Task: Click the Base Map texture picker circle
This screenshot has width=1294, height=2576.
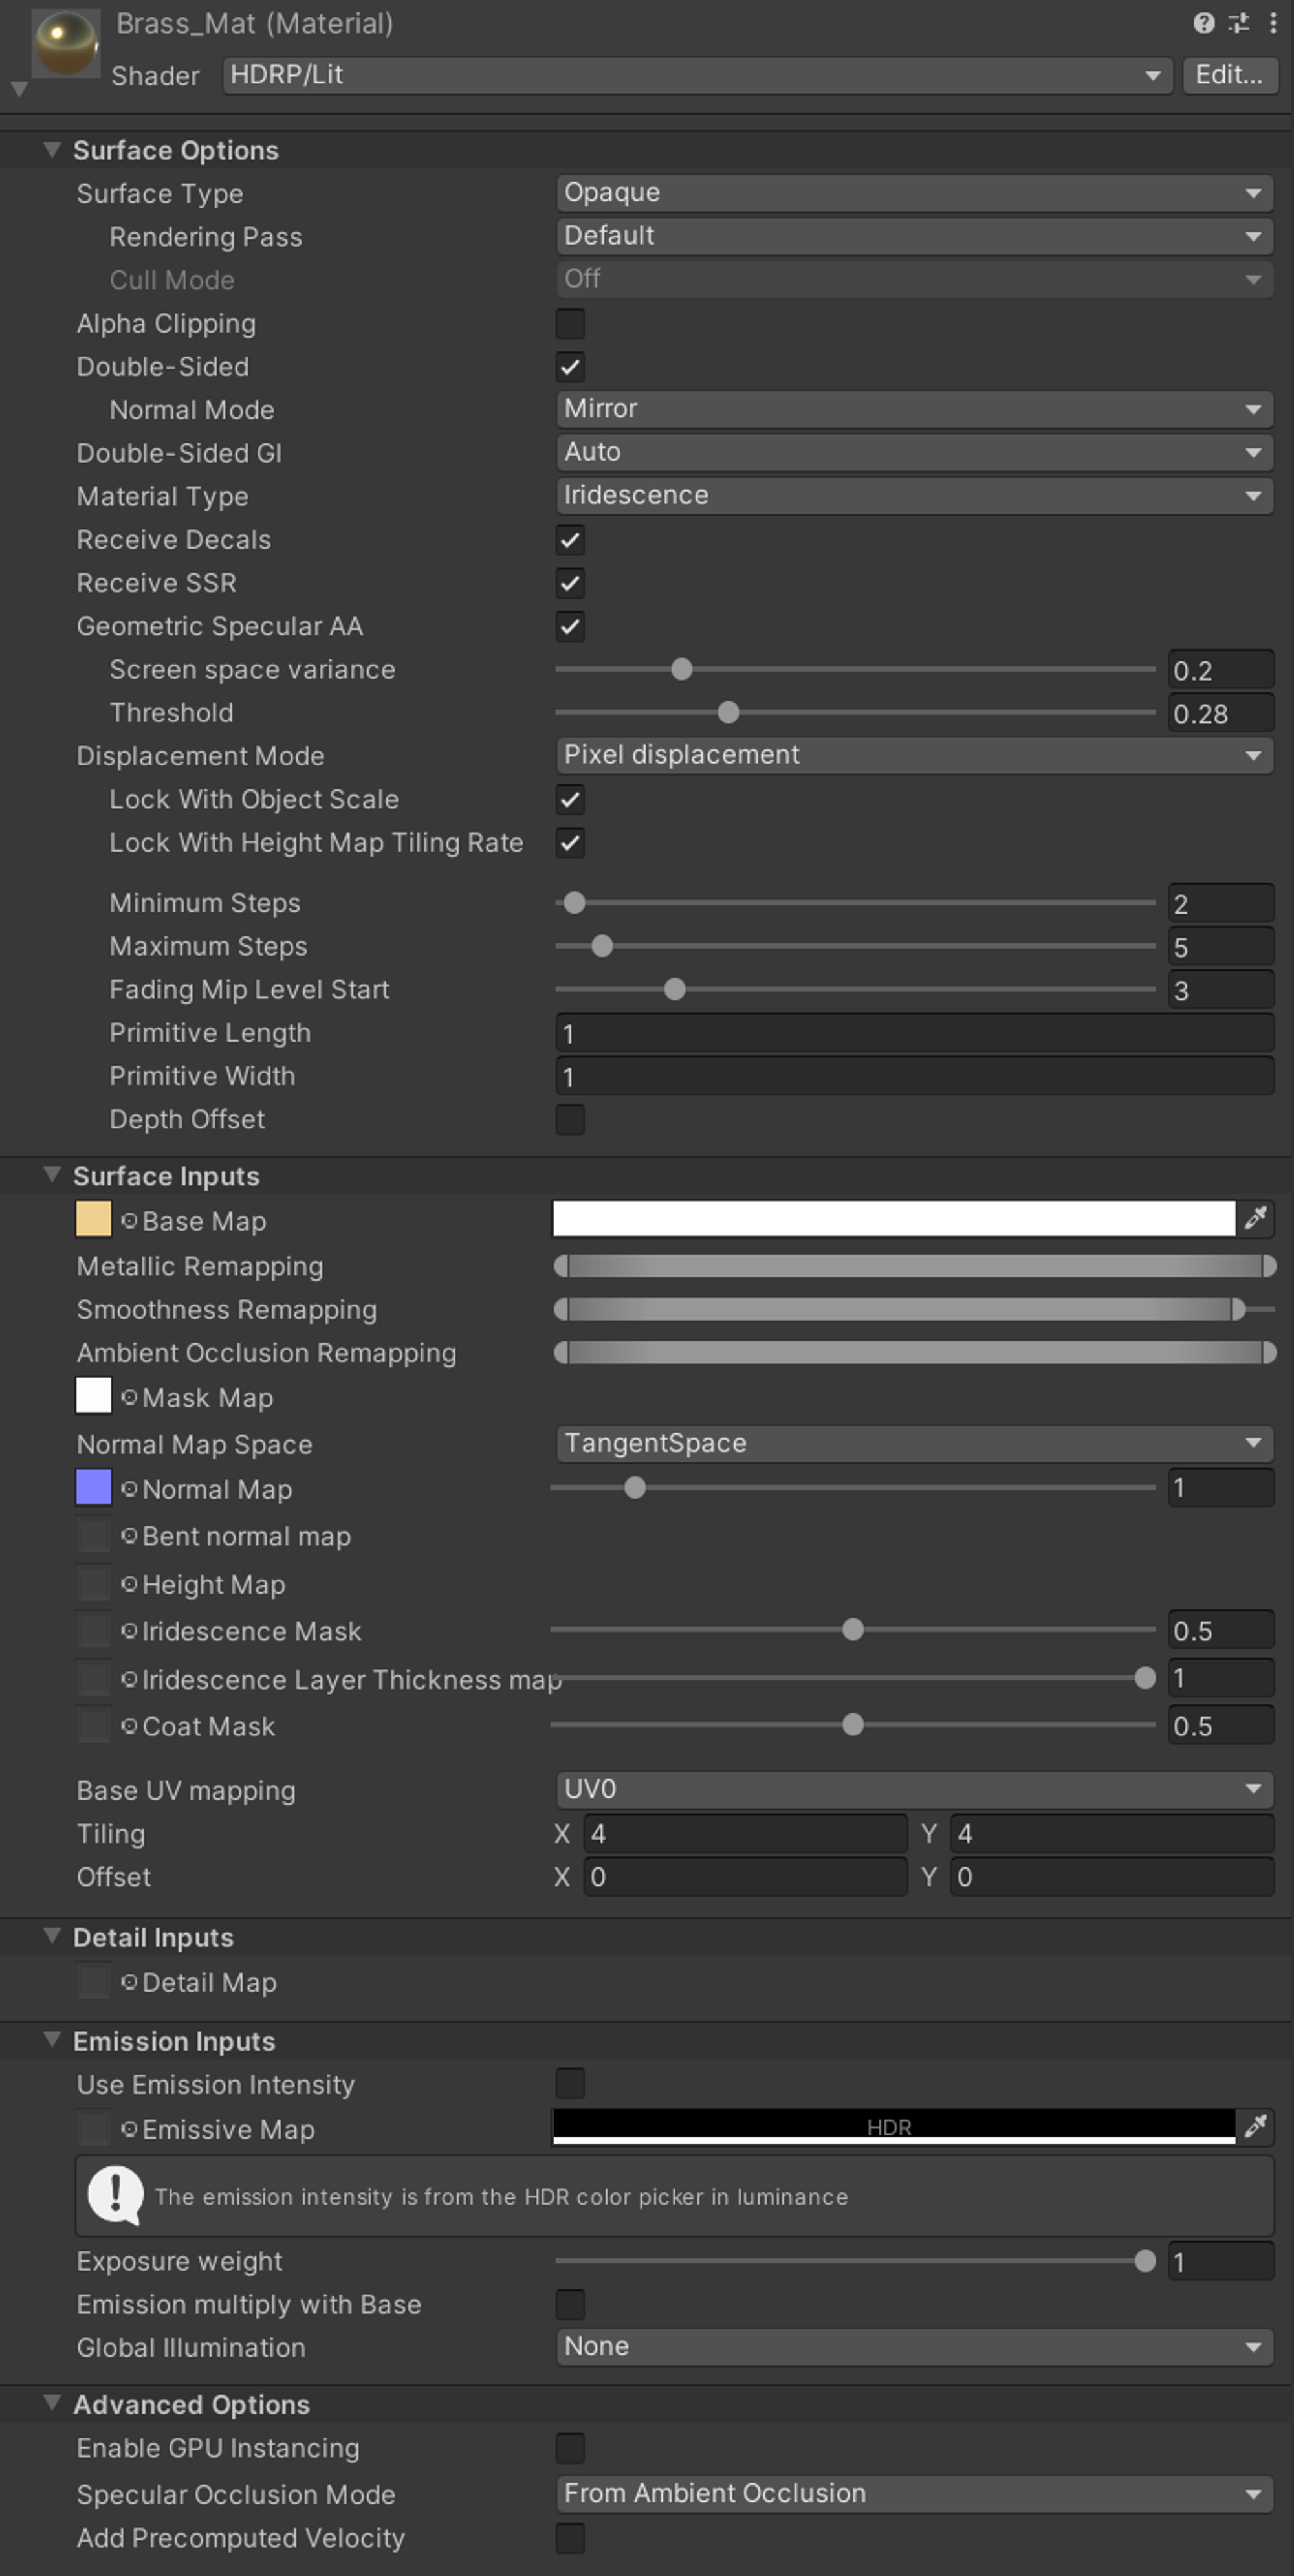Action: (x=129, y=1221)
